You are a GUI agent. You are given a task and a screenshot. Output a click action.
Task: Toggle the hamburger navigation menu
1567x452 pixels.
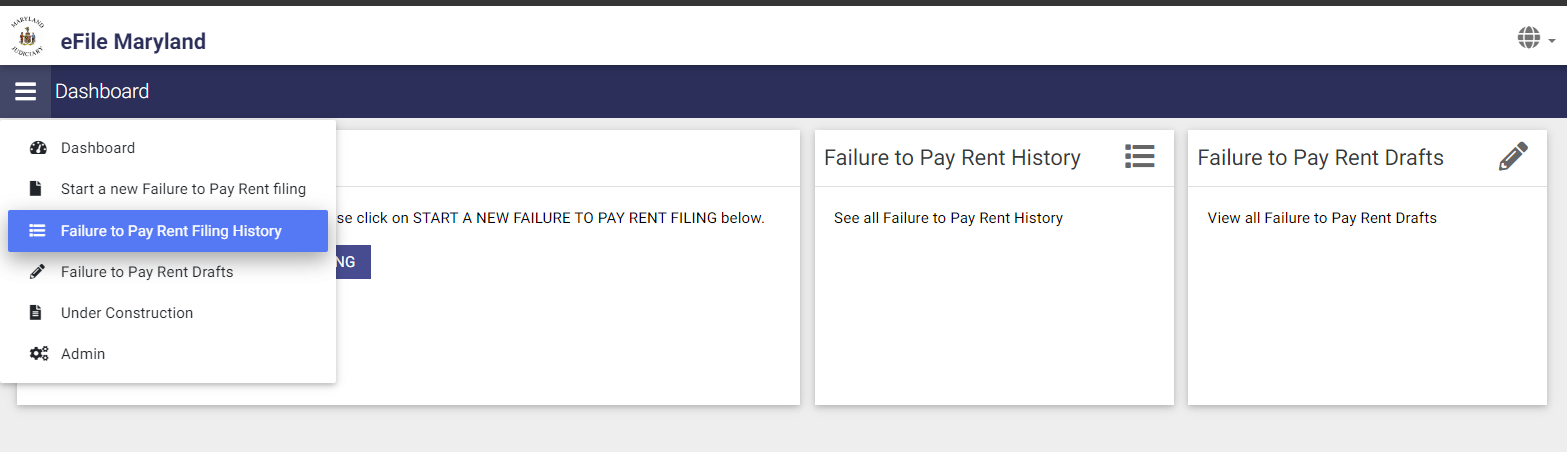pyautogui.click(x=25, y=92)
